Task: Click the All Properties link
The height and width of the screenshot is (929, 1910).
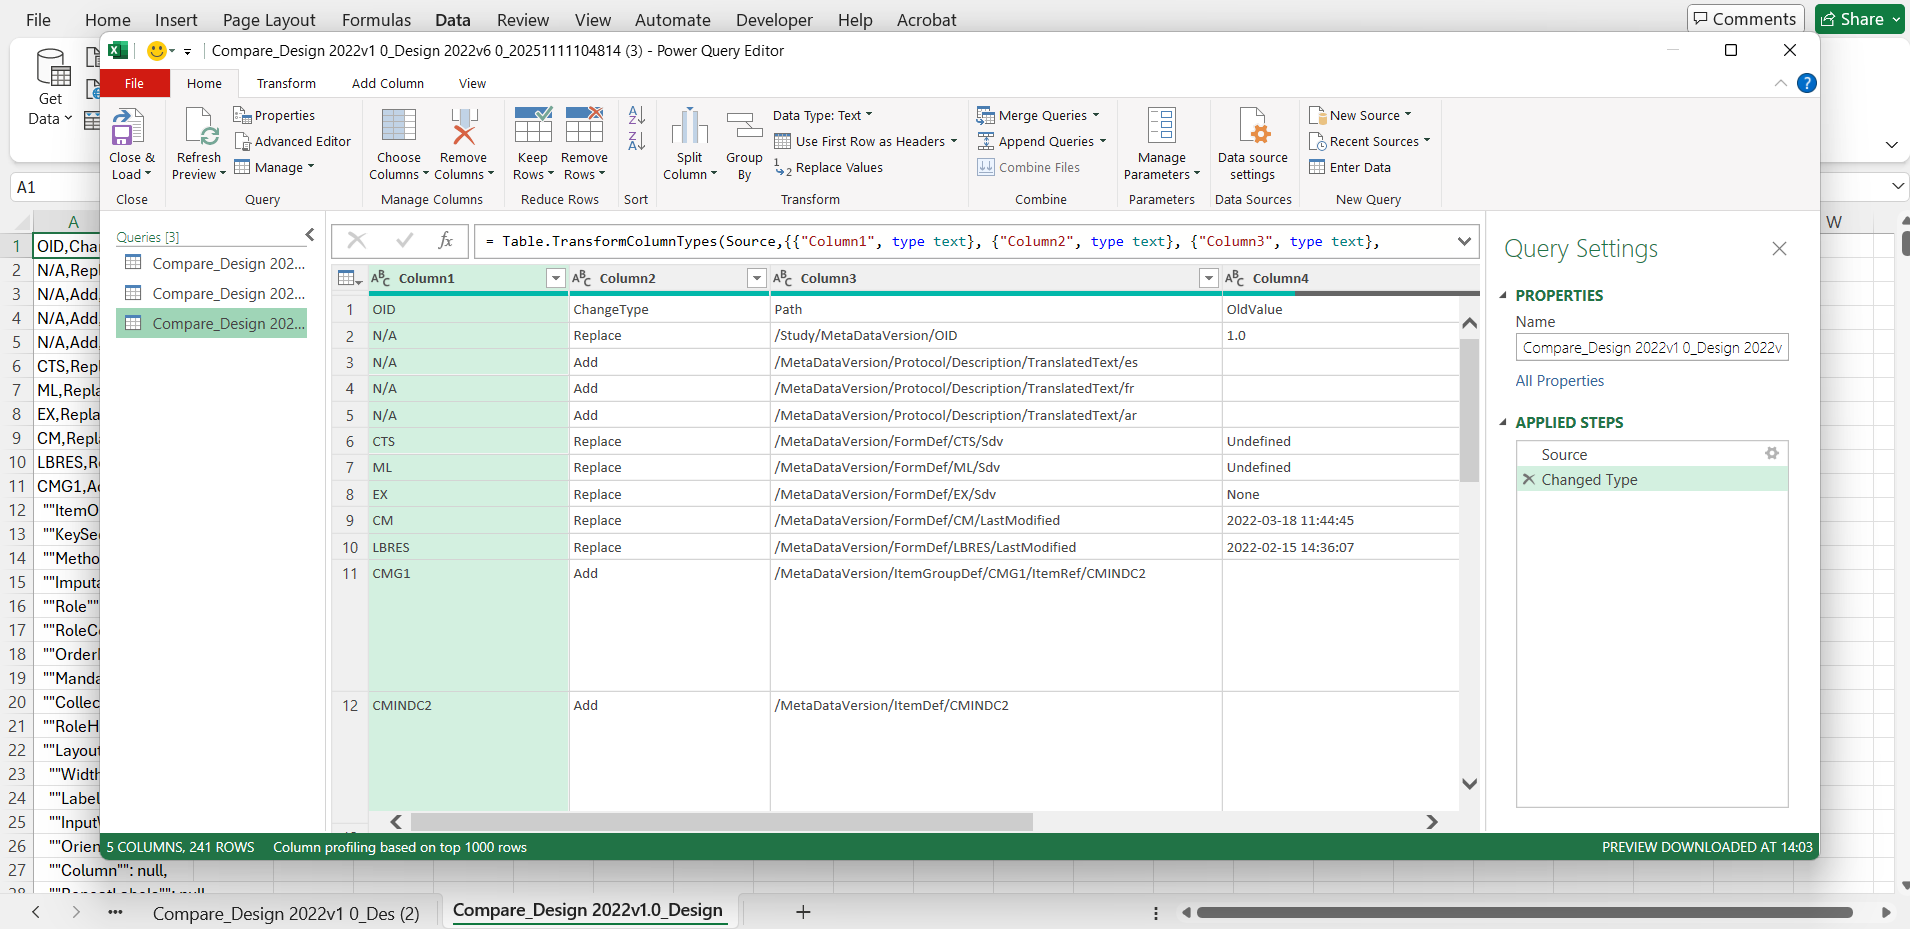Action: coord(1559,381)
